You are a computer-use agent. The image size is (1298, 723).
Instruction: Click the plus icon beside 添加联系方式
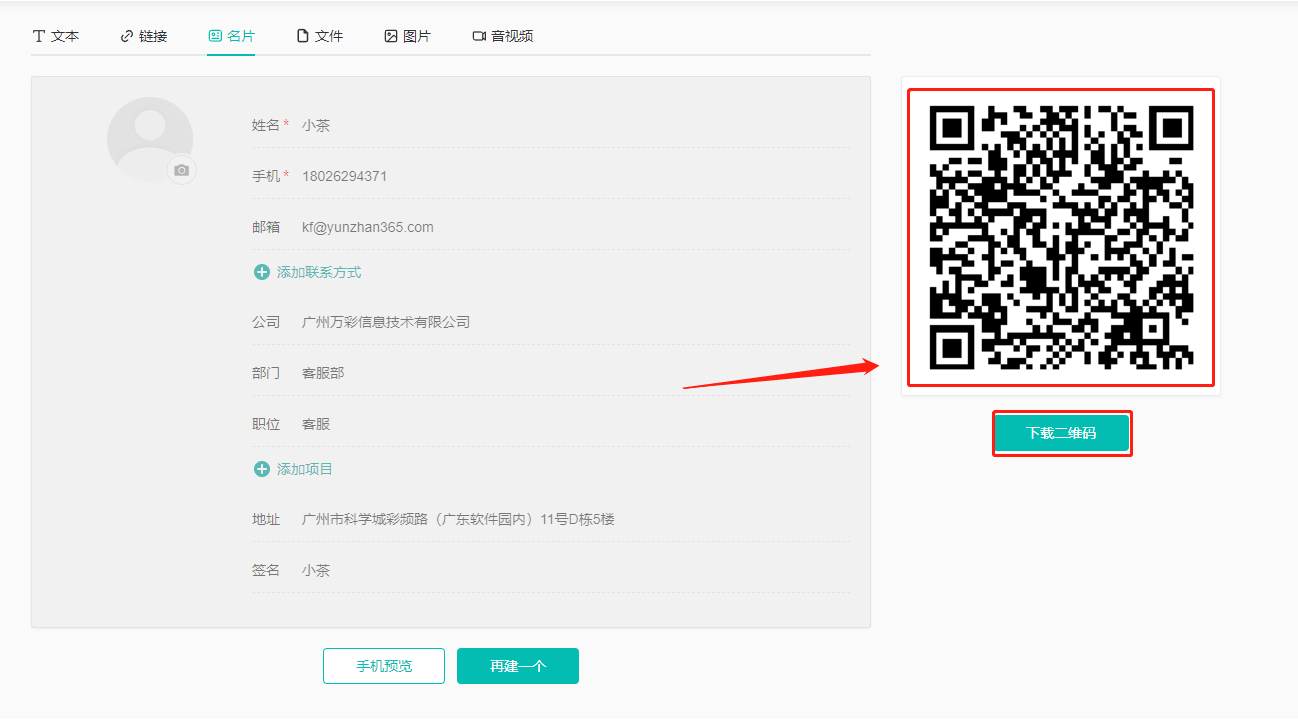click(x=262, y=272)
